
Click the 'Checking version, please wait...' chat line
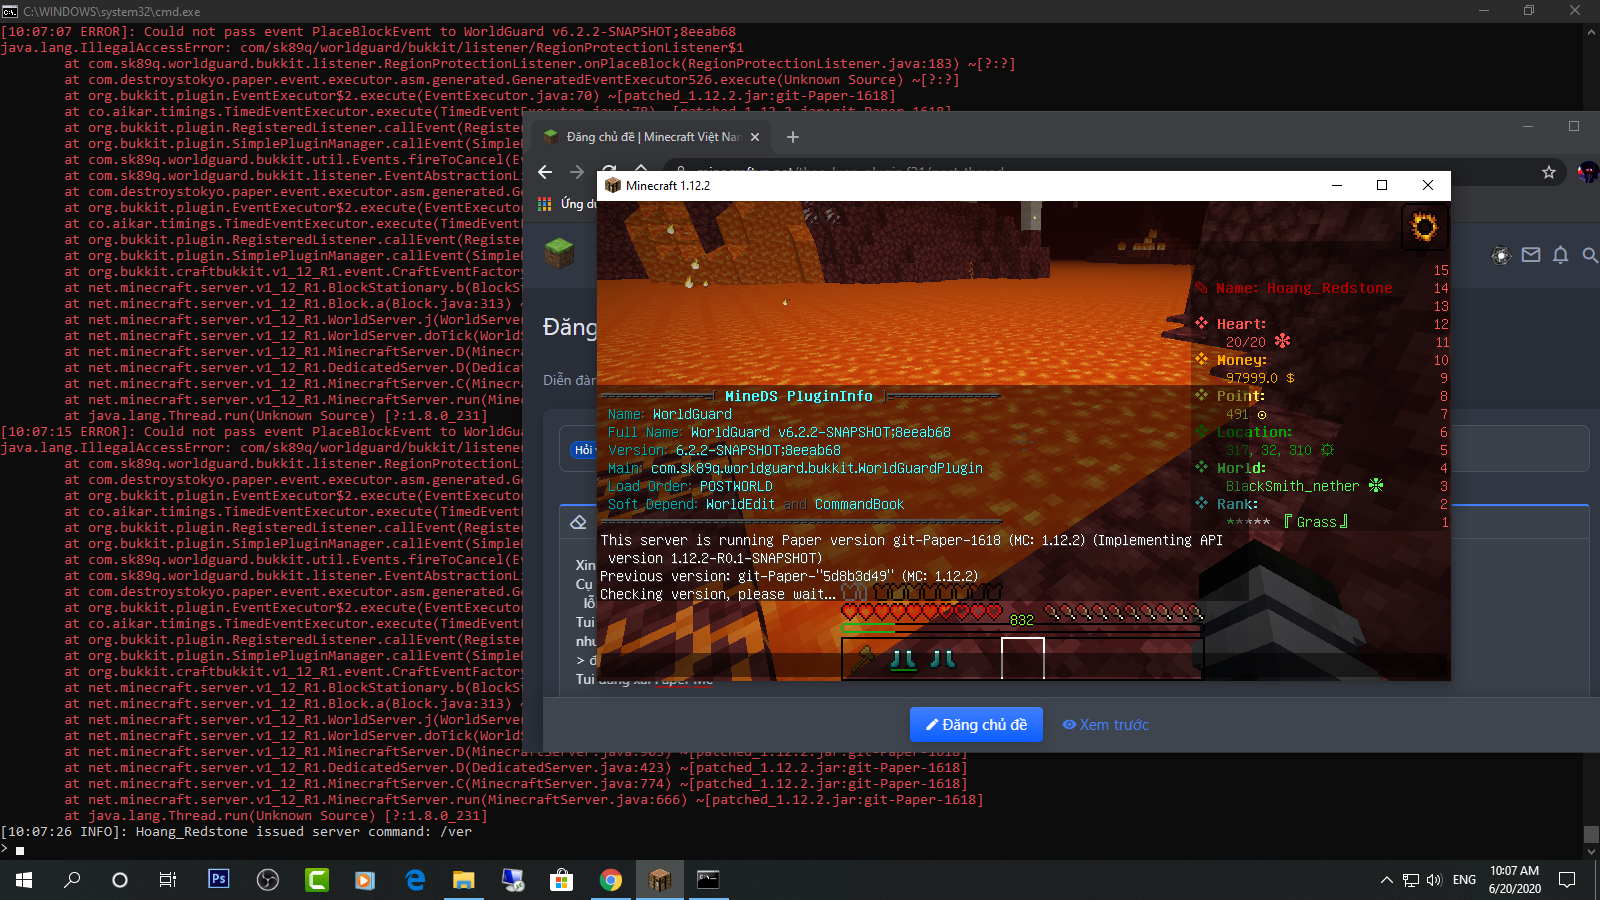click(718, 595)
